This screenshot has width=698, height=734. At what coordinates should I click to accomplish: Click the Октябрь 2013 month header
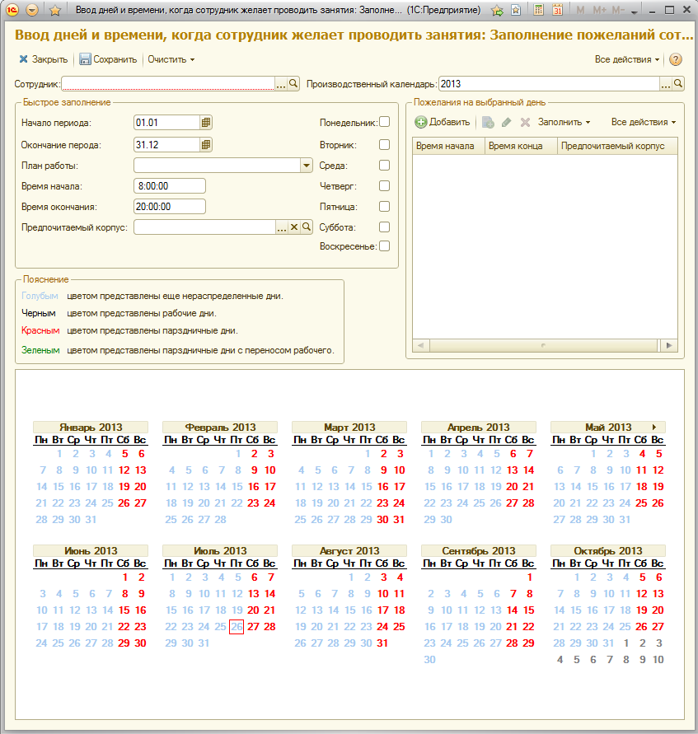tap(608, 550)
